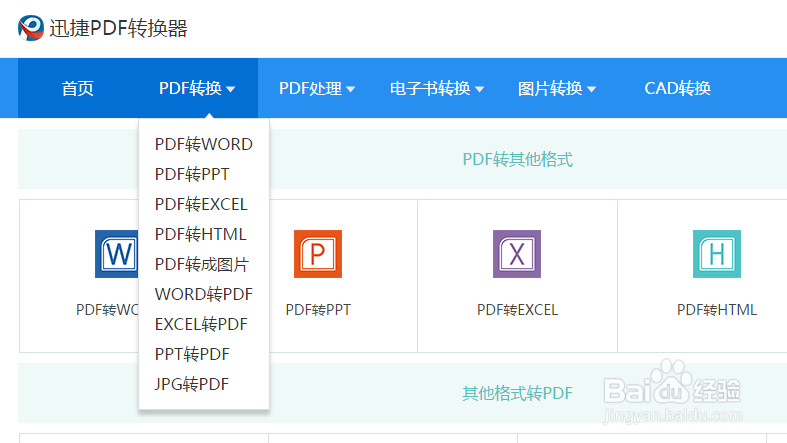Select JPG转PDF from the dropdown list
This screenshot has height=443, width=787.
(192, 384)
